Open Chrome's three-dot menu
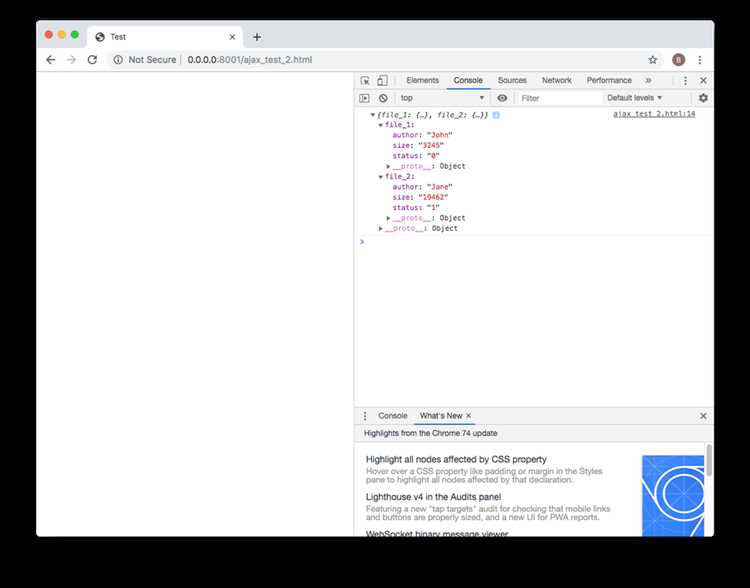 click(x=699, y=60)
